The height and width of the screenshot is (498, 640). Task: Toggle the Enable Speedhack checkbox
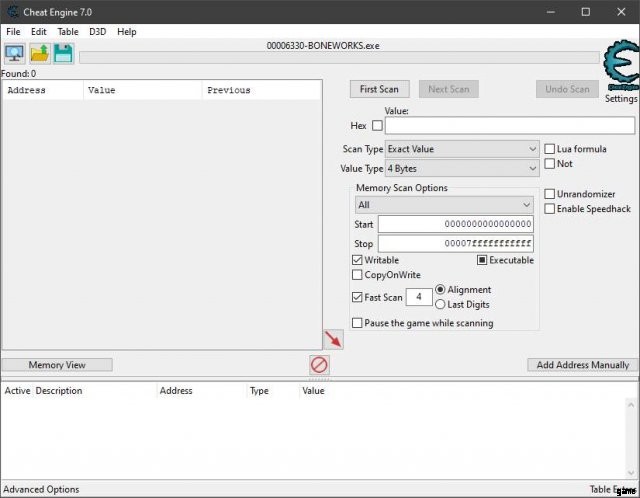point(550,209)
